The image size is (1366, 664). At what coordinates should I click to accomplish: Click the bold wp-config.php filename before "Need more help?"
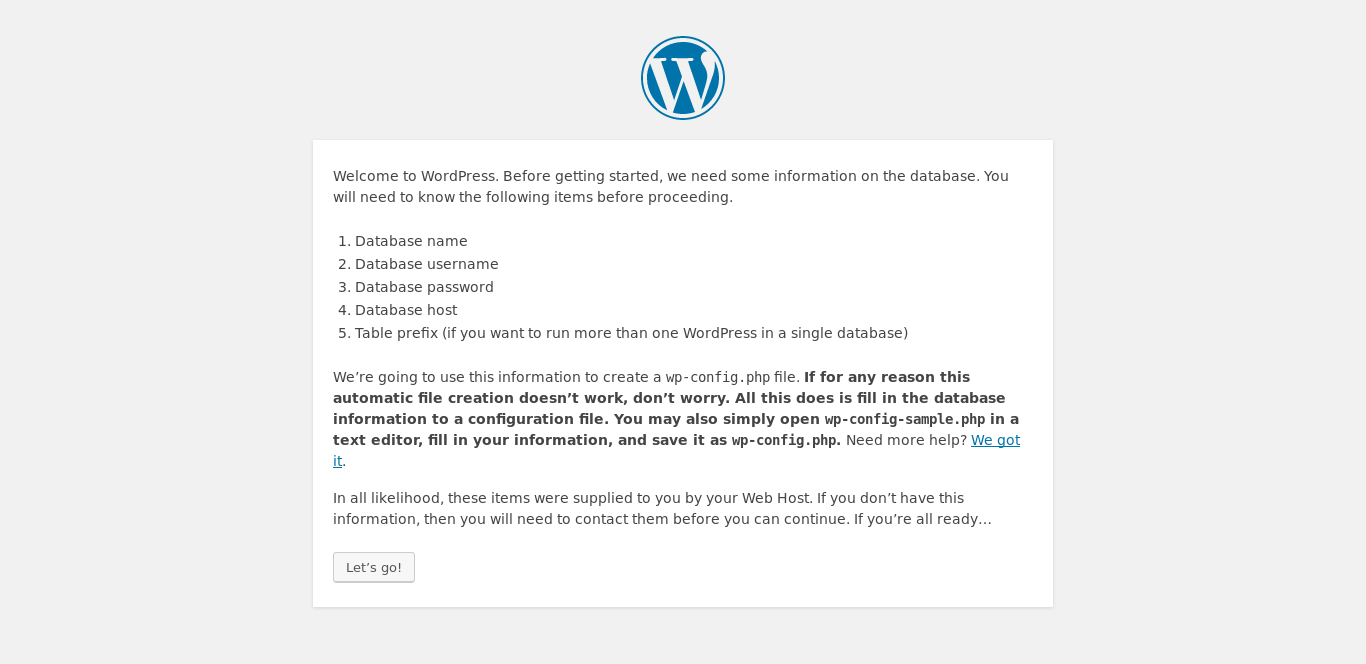(784, 441)
